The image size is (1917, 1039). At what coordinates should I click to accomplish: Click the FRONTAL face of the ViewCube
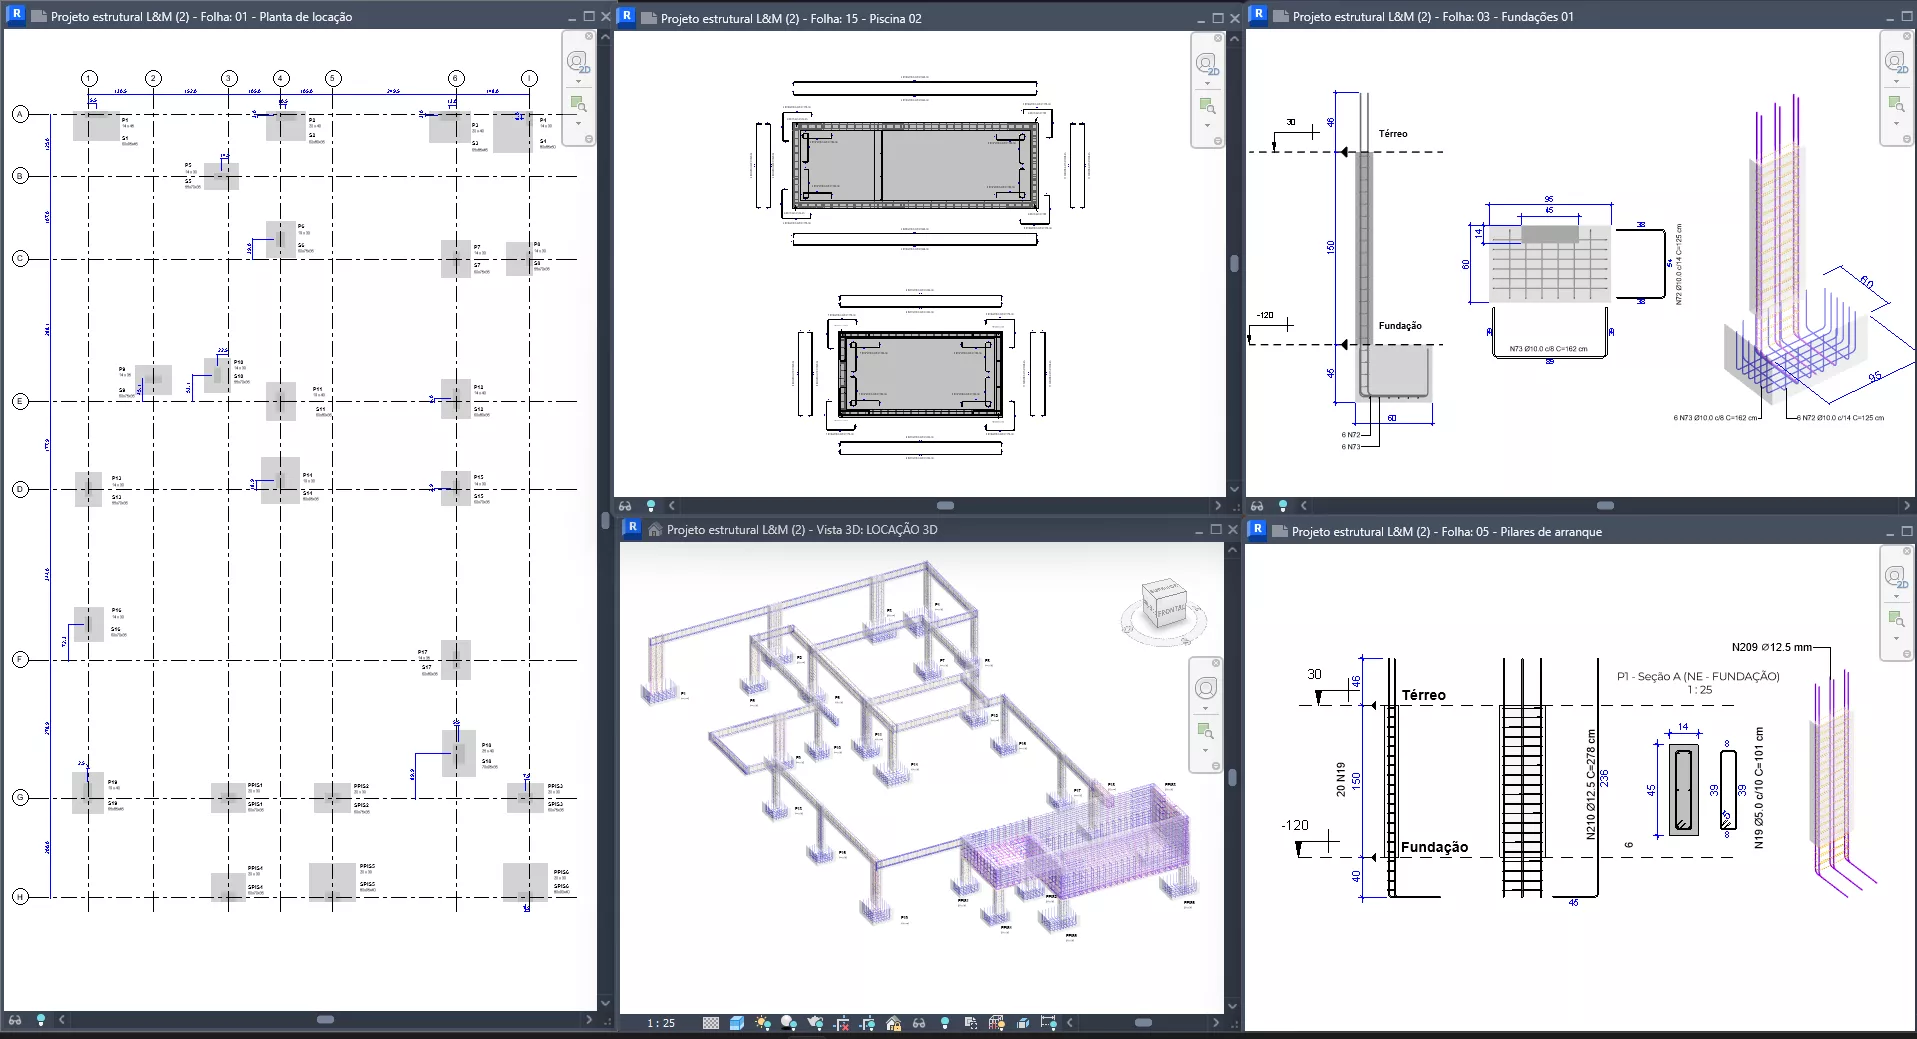pos(1170,609)
